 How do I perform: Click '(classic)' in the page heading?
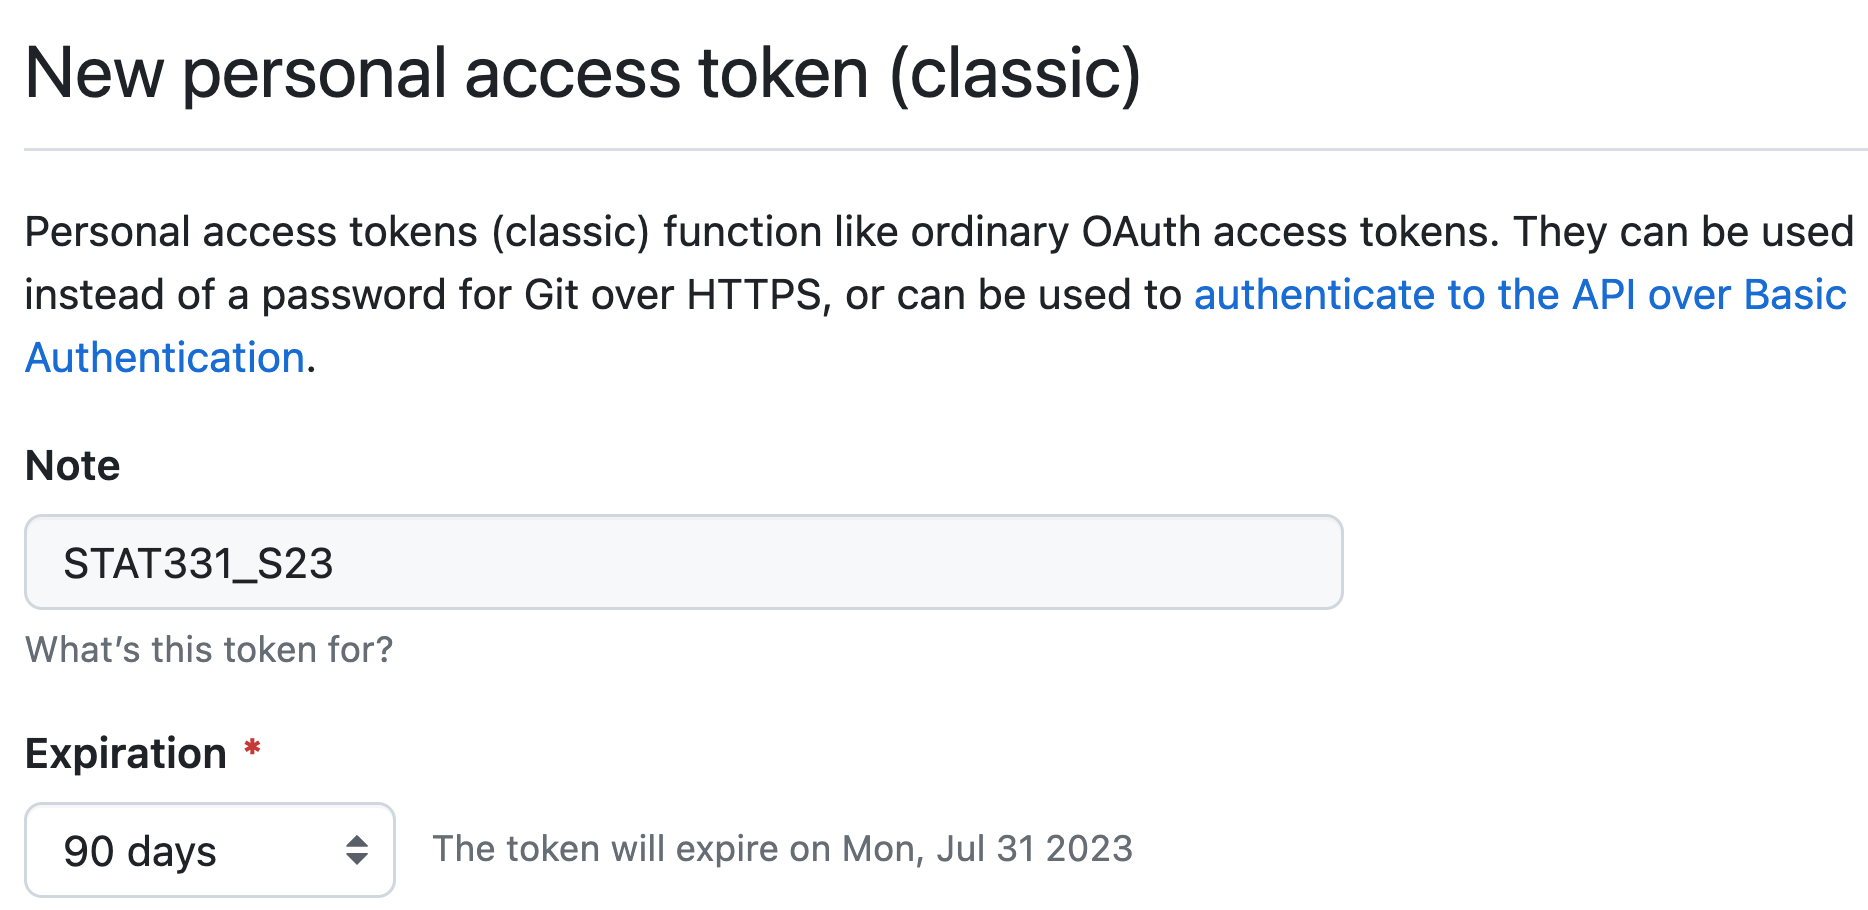(x=1015, y=74)
